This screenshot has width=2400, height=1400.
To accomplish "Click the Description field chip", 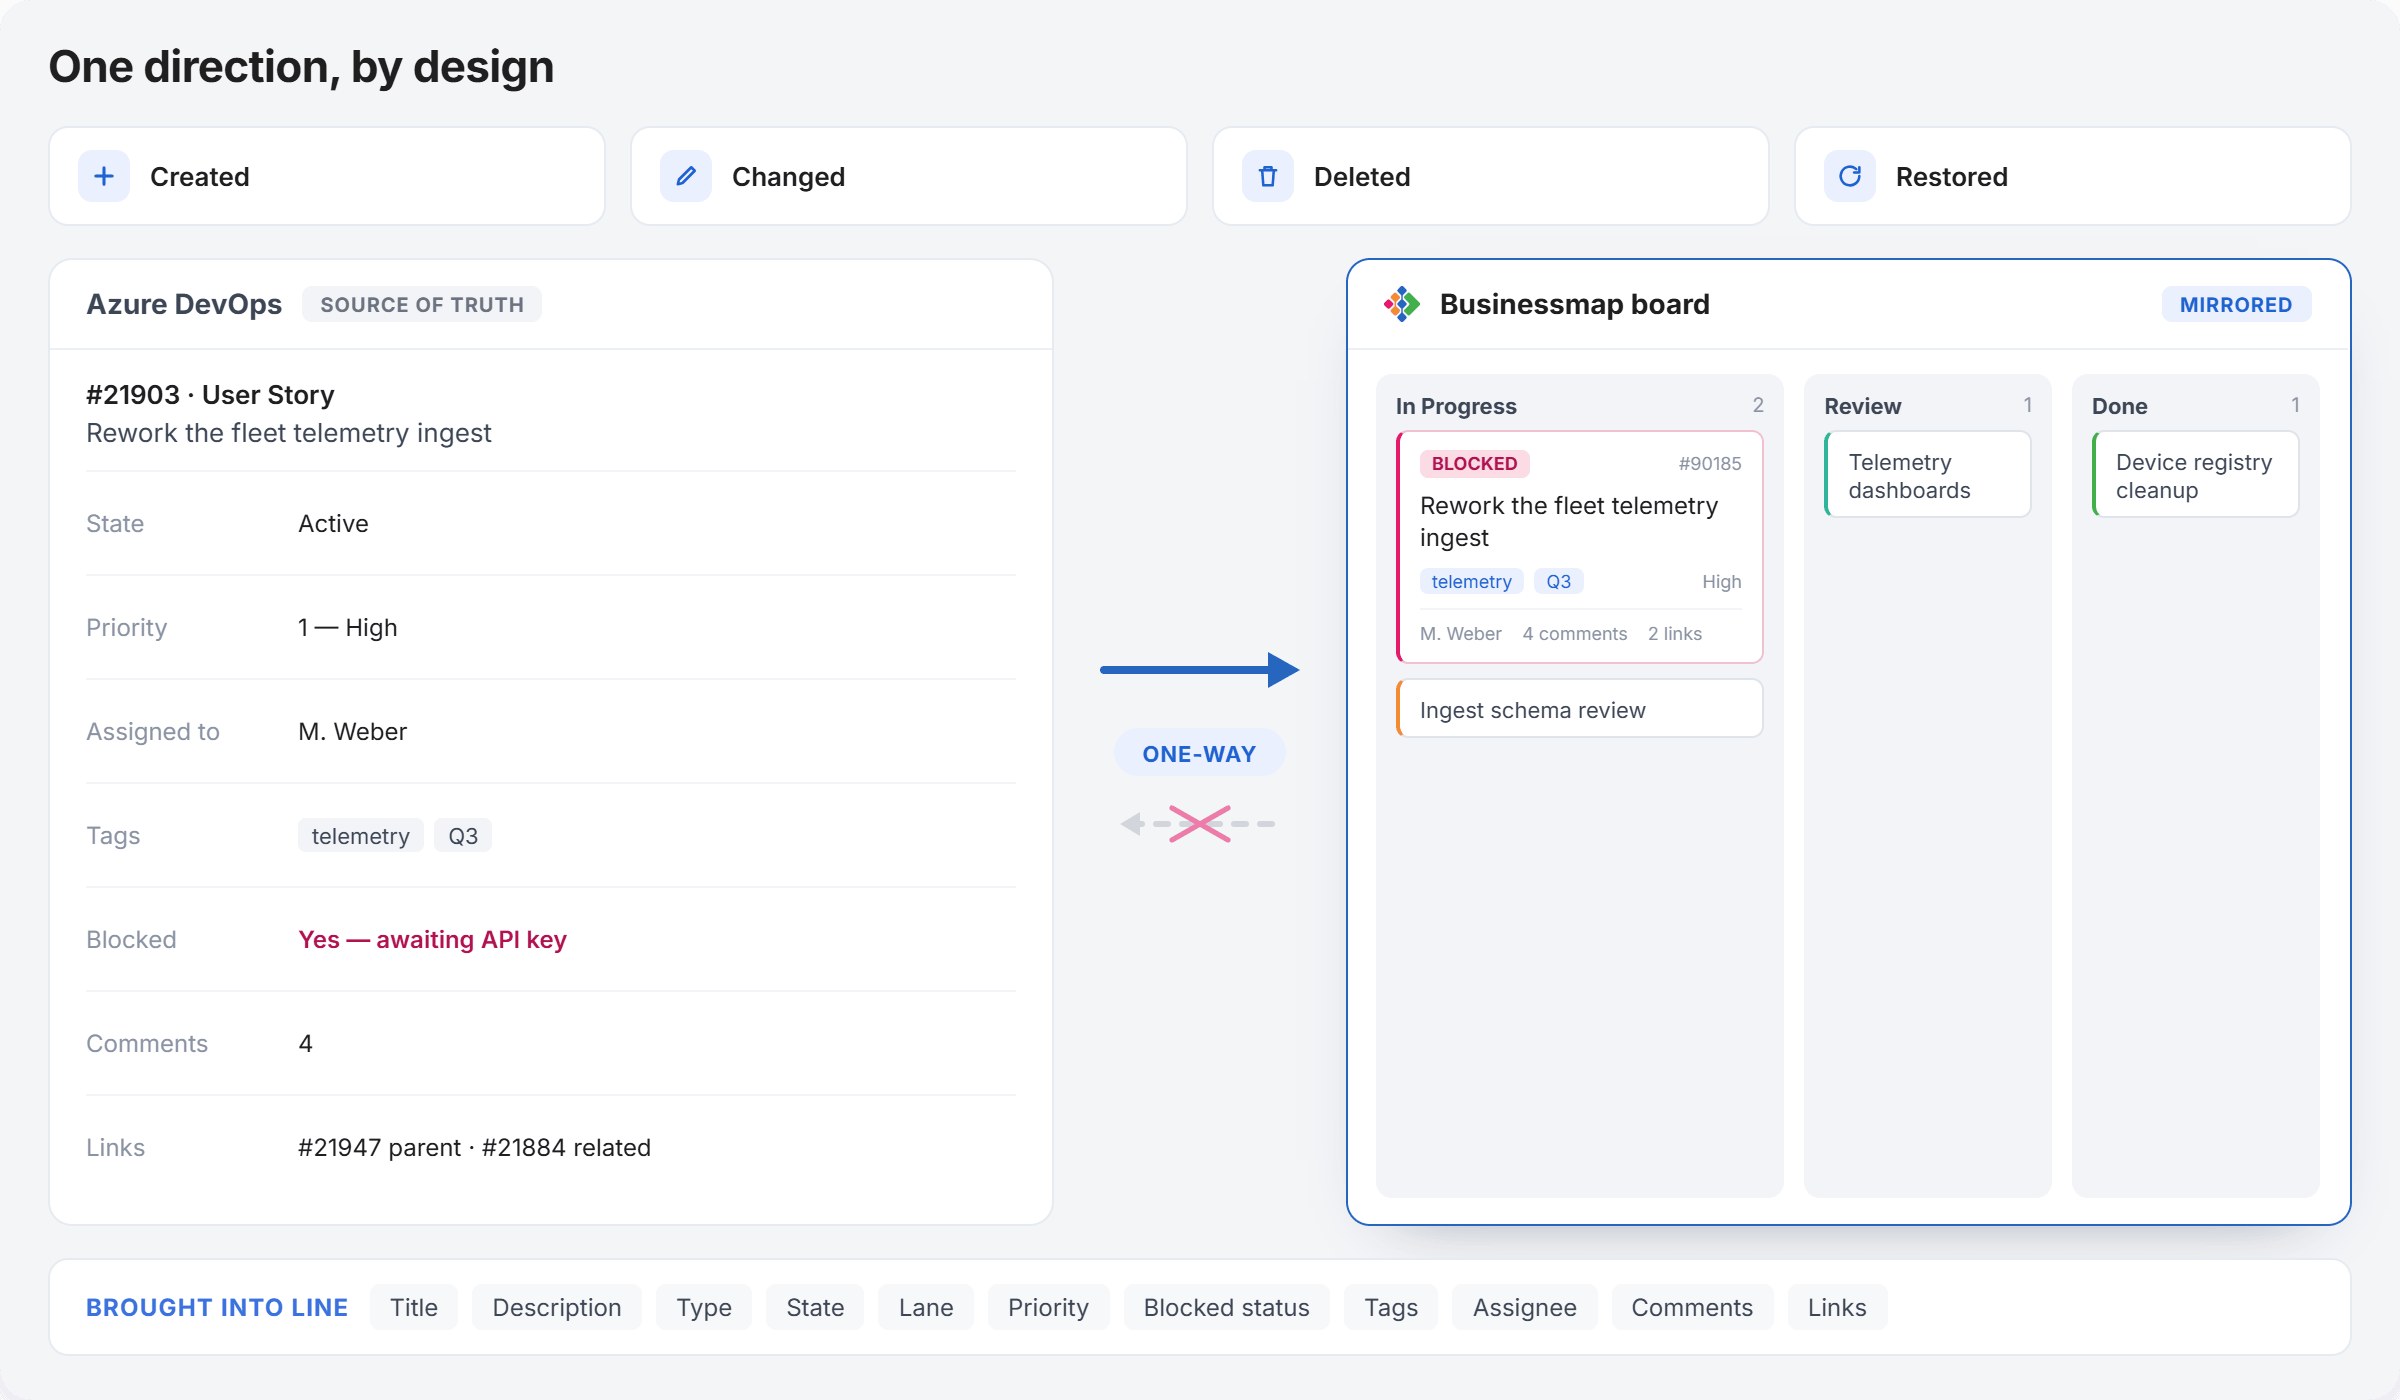I will [x=557, y=1308].
